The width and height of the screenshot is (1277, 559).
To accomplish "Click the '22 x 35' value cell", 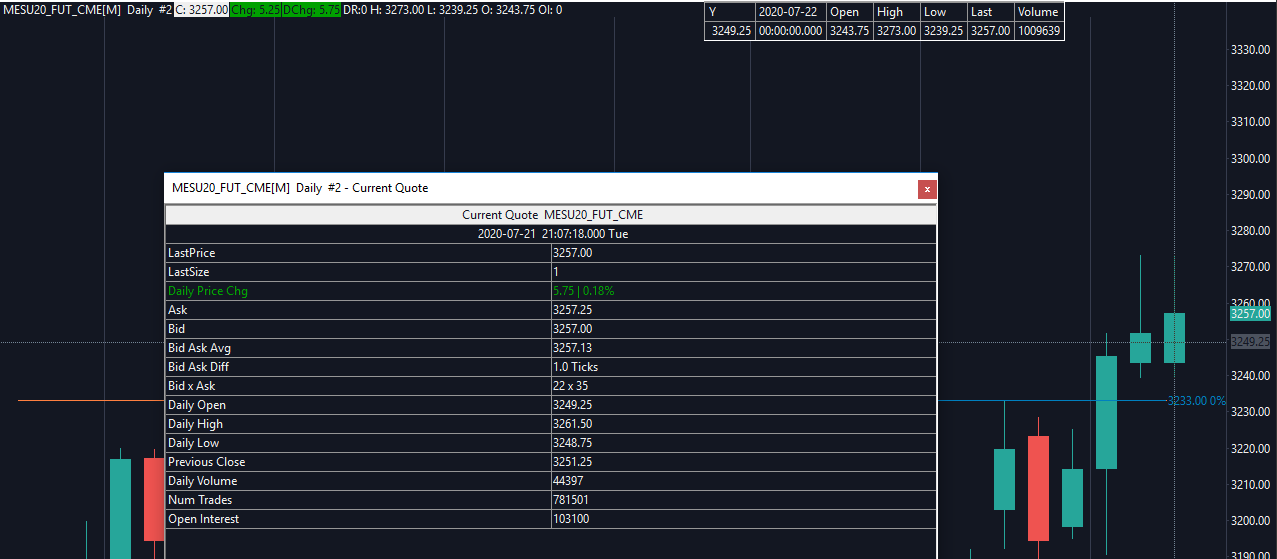I will [x=743, y=386].
